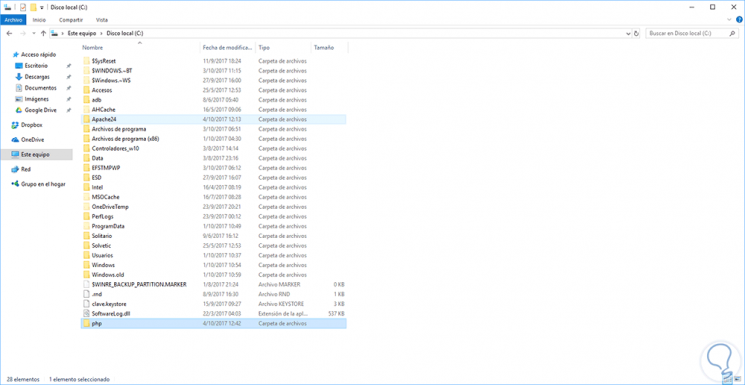745x385 pixels.
Task: Click the Back navigation arrow
Action: [x=9, y=33]
